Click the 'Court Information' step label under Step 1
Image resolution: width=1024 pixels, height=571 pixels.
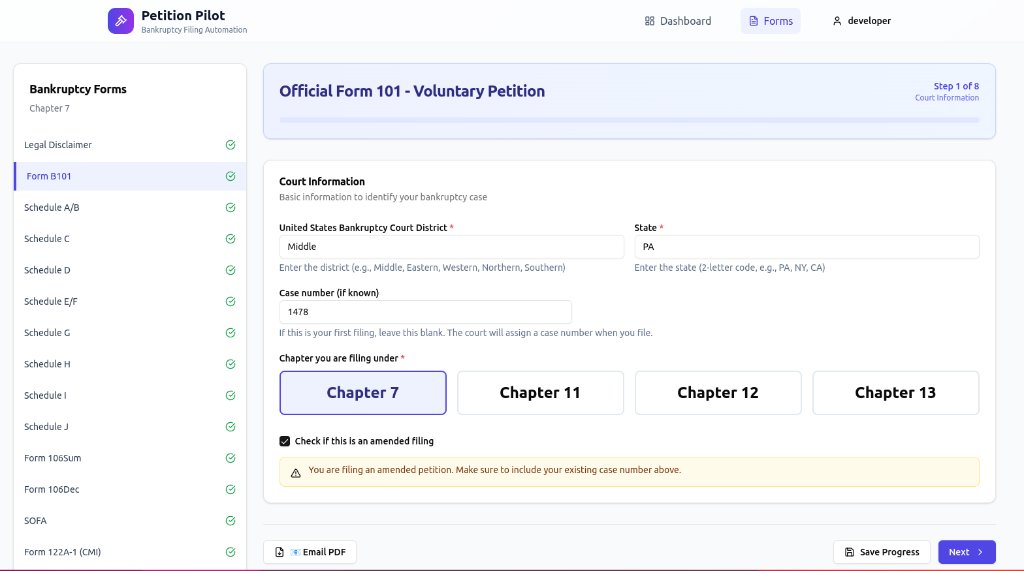pyautogui.click(x=947, y=98)
